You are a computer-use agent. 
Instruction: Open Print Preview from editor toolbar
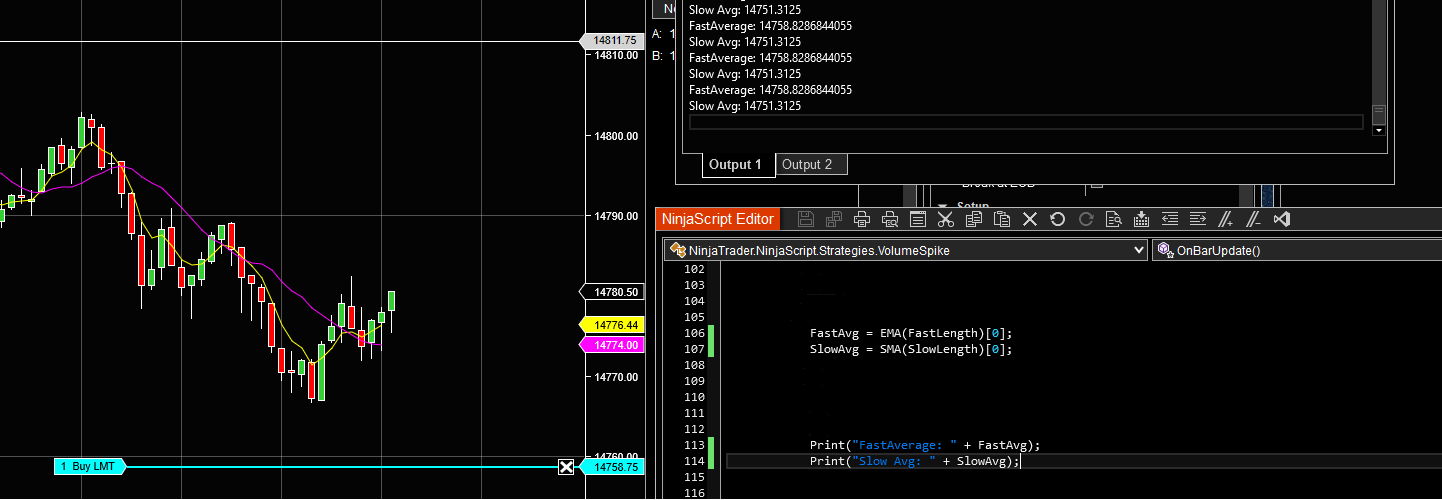click(x=890, y=219)
